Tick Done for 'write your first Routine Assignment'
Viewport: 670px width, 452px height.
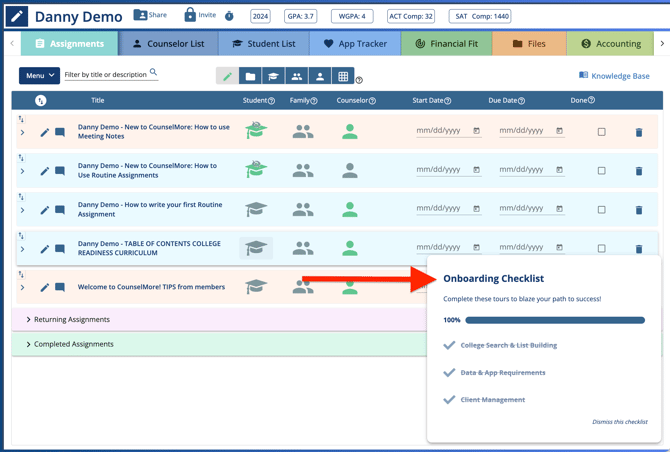pyautogui.click(x=601, y=210)
